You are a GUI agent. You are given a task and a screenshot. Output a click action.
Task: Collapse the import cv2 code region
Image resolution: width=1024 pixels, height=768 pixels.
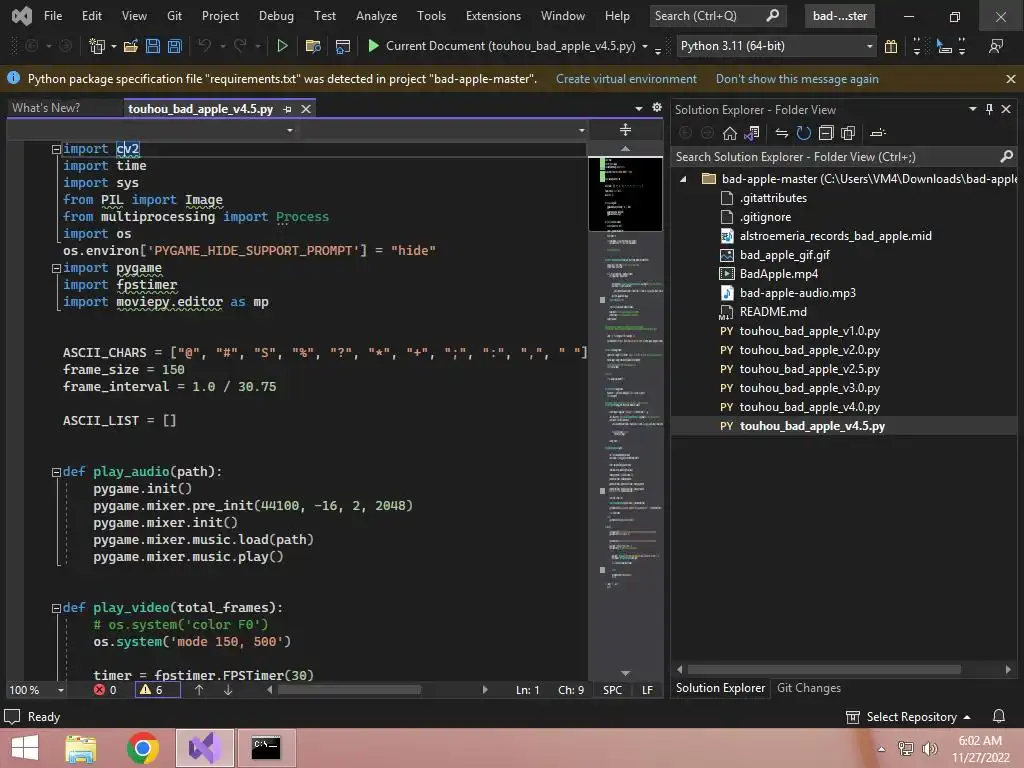[56, 149]
